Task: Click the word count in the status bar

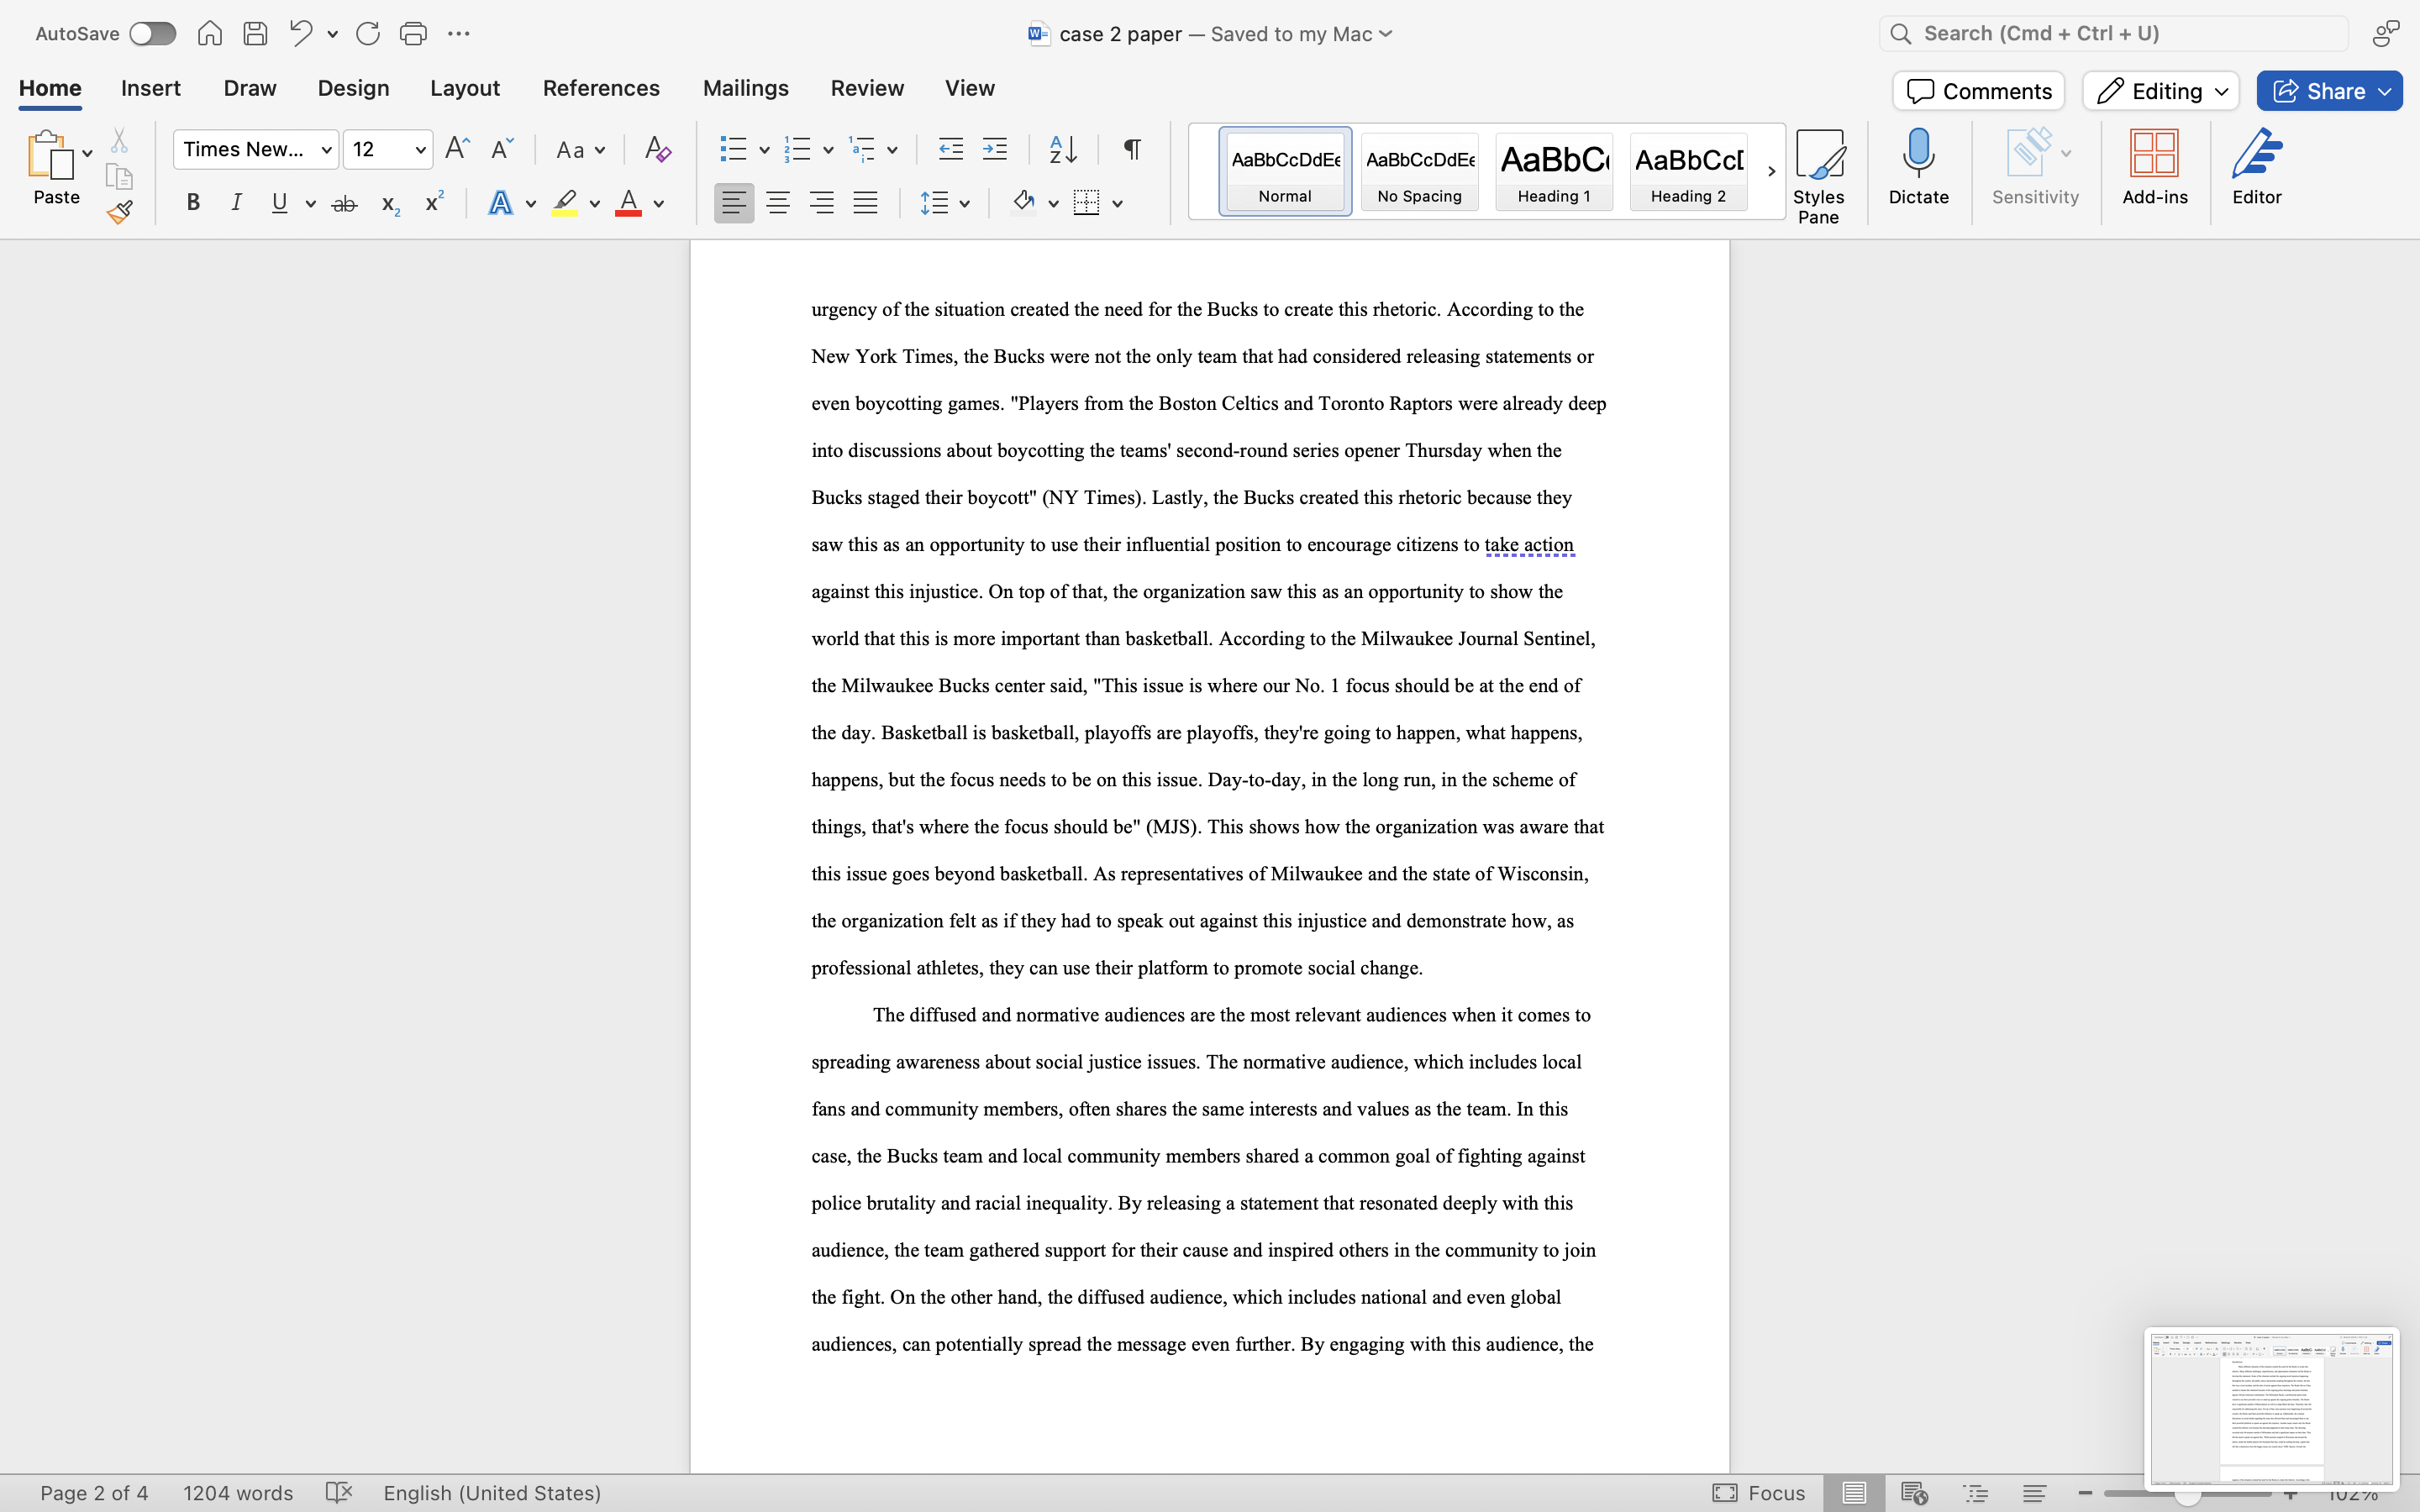Action: [x=238, y=1493]
